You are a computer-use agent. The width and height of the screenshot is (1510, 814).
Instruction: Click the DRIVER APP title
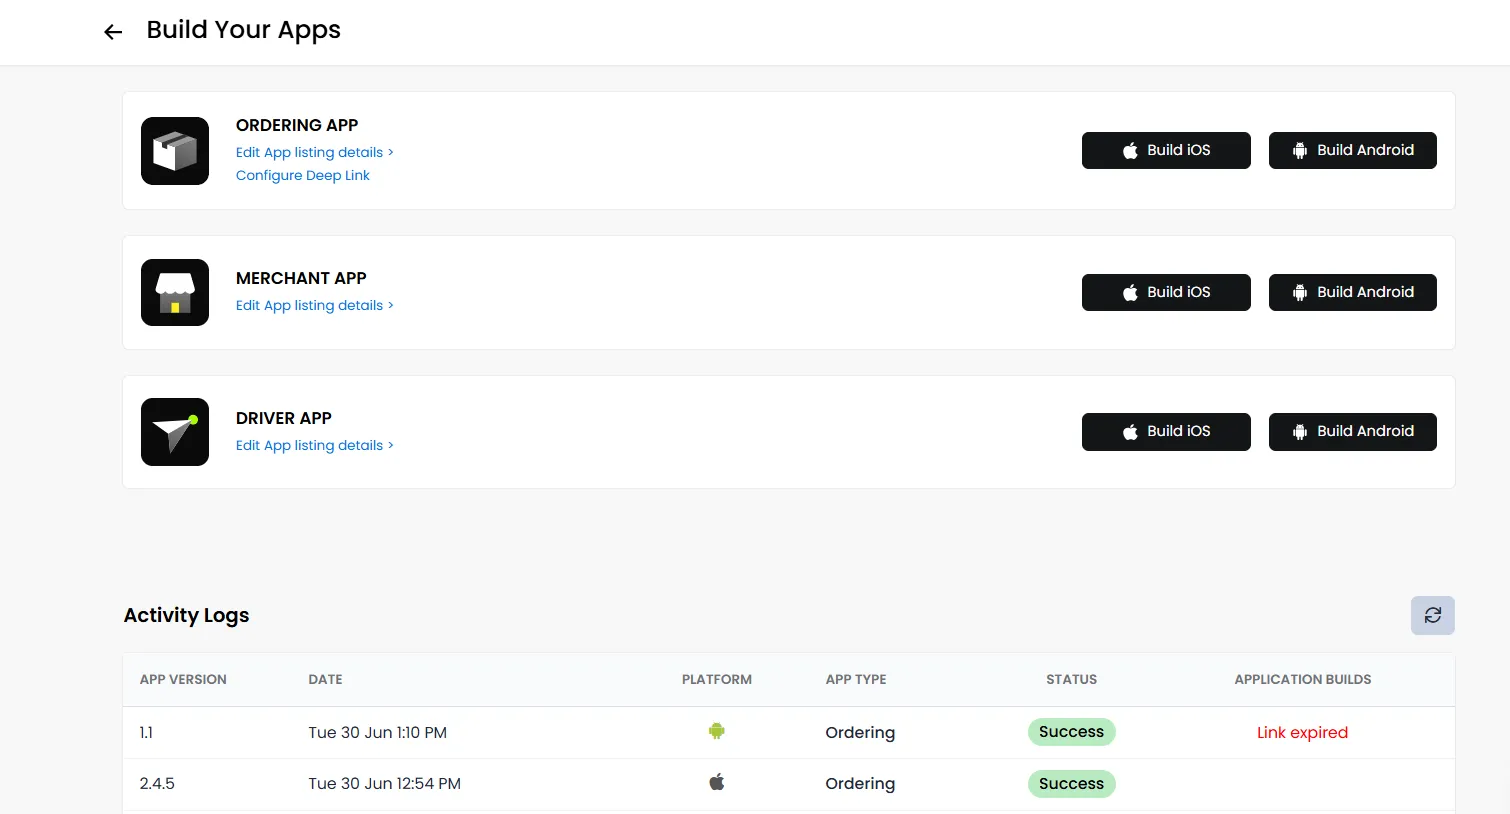pos(284,418)
